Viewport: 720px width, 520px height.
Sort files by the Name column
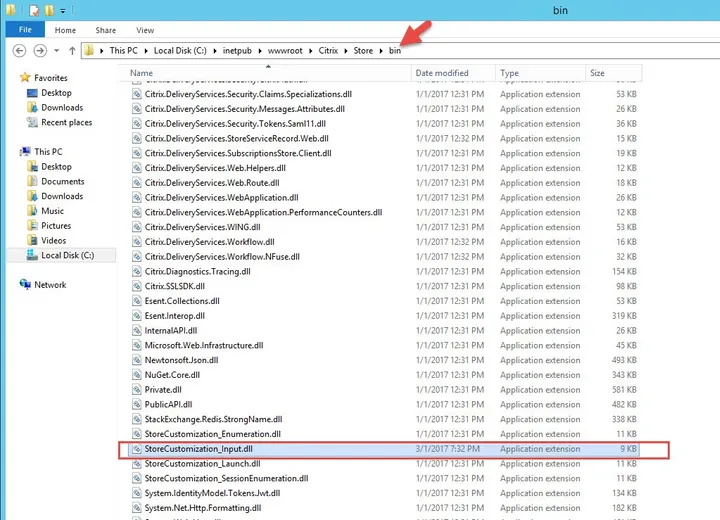coord(265,73)
